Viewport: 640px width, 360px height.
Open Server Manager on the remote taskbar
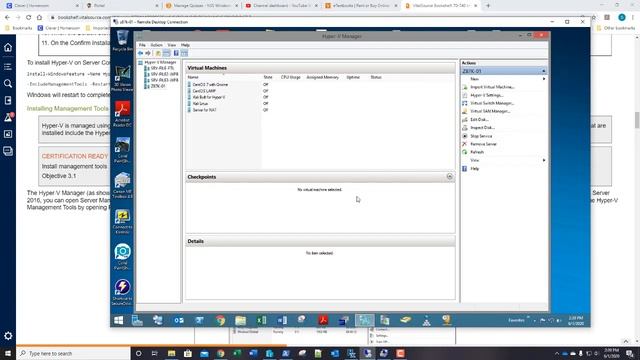(x=138, y=320)
